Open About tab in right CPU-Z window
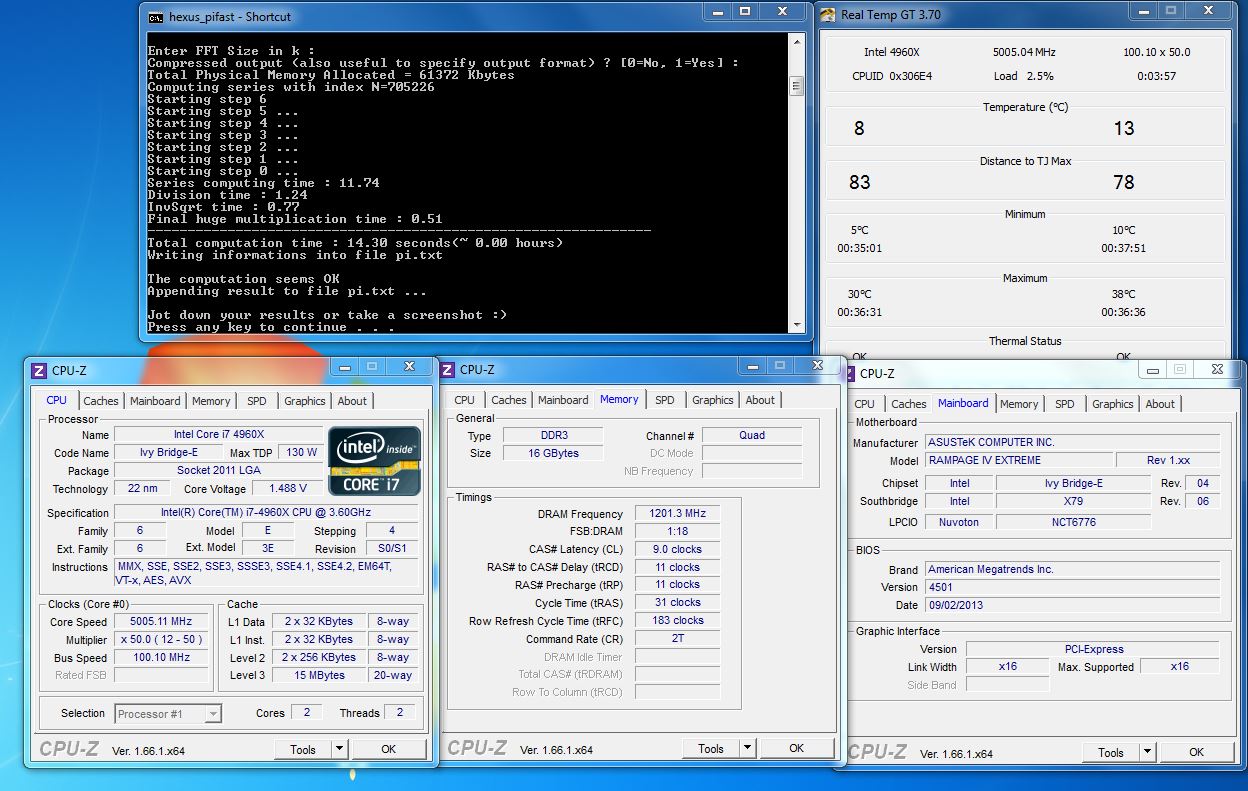1248x791 pixels. pyautogui.click(x=1160, y=404)
